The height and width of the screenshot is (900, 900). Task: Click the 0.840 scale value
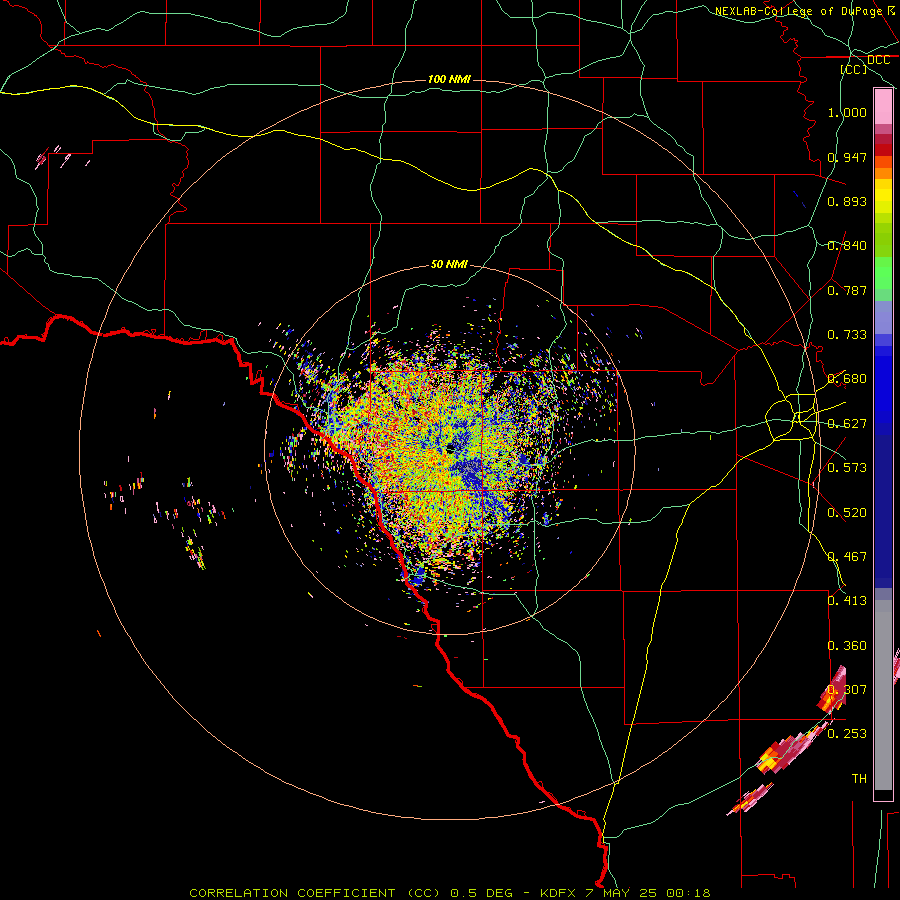tap(847, 246)
